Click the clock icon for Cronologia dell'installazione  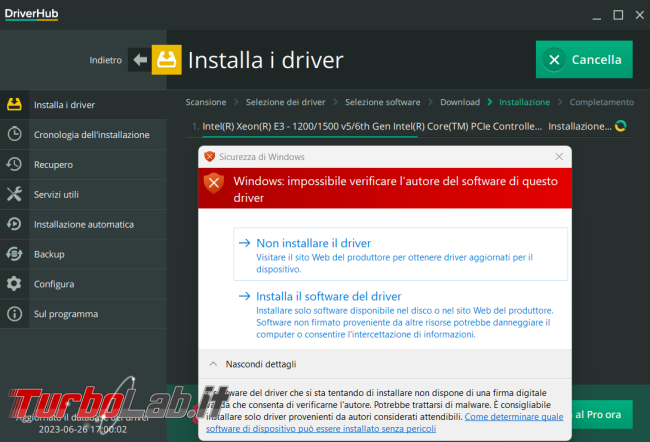coord(14,134)
